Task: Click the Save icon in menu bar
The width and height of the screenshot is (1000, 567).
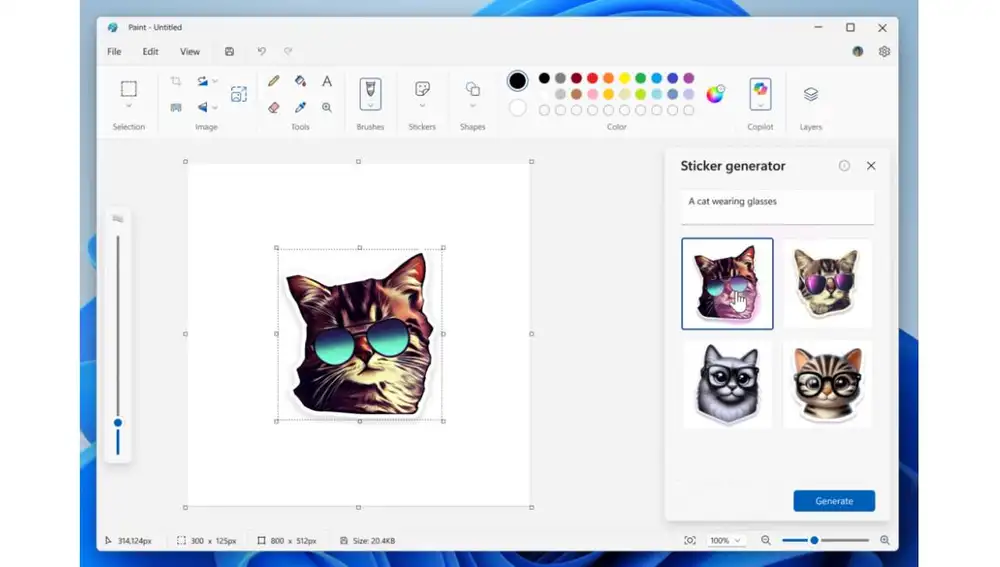Action: coord(229,52)
